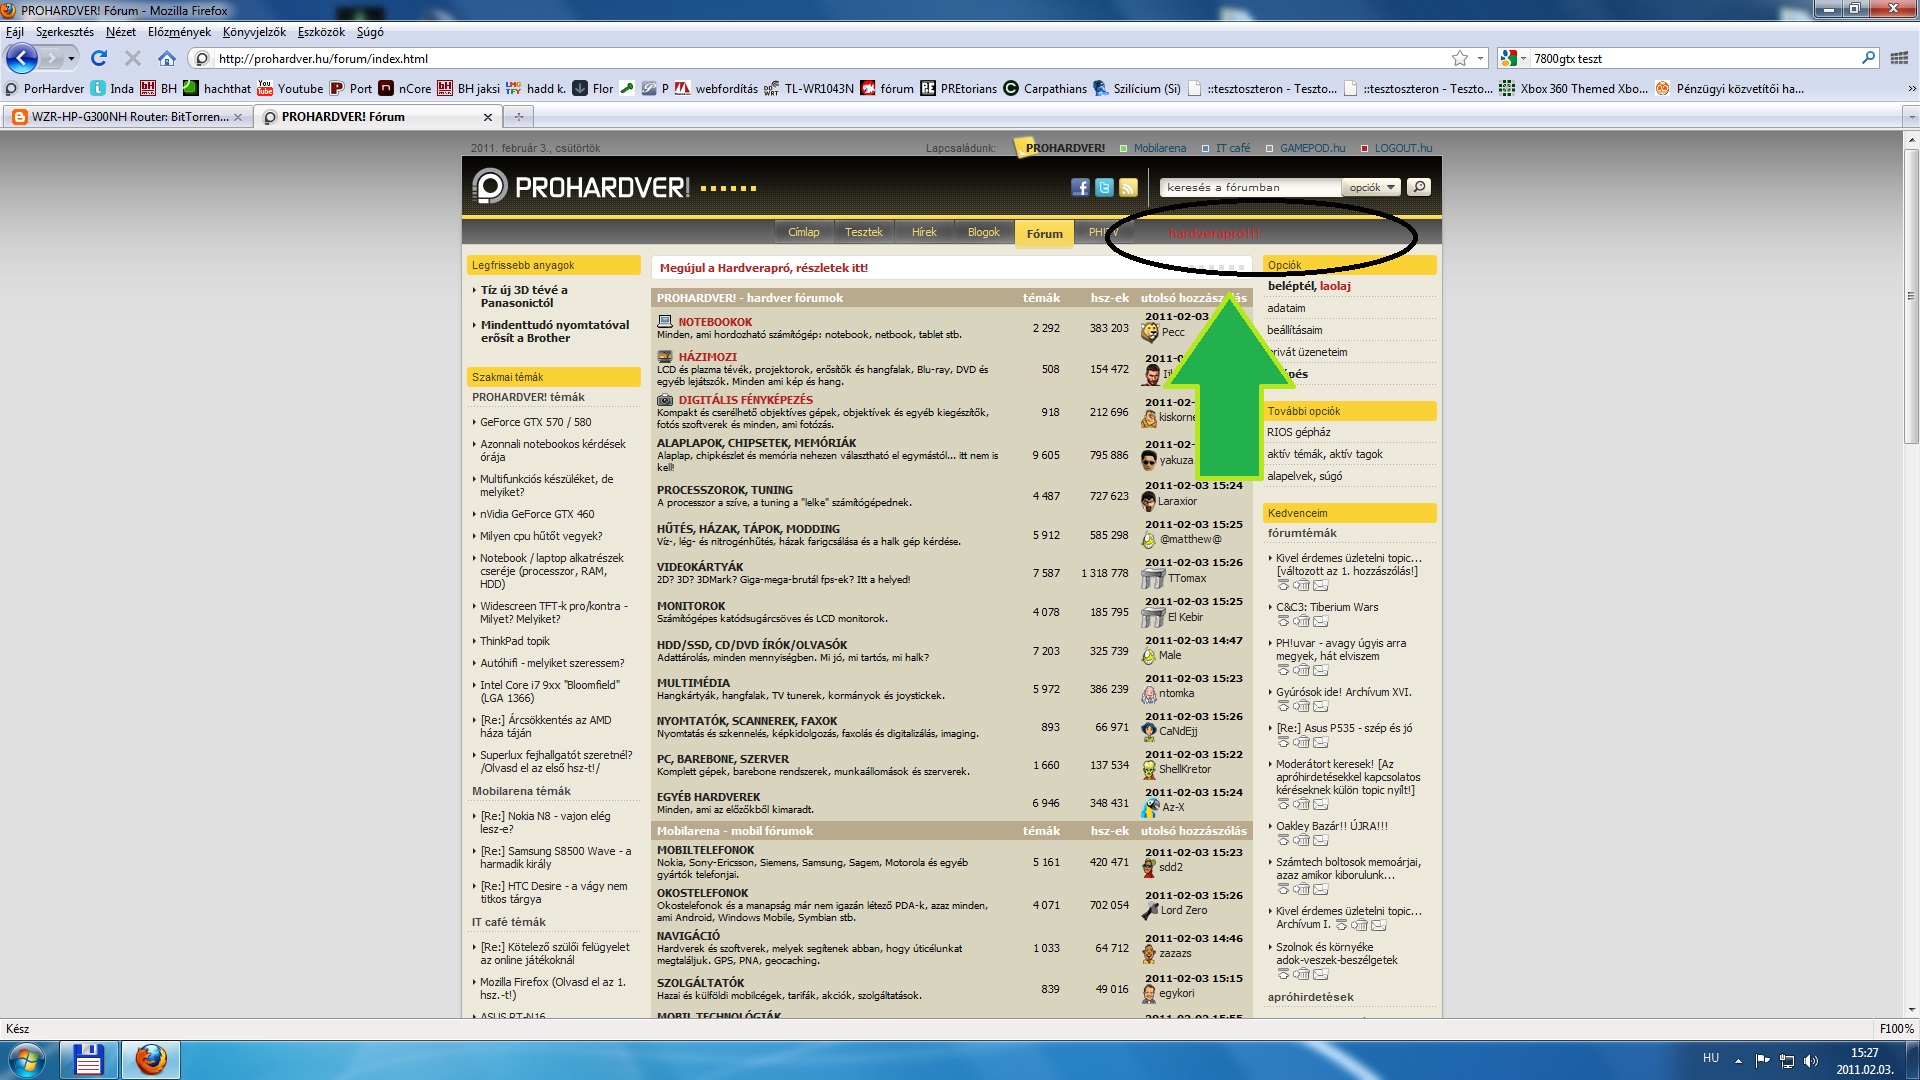Open the privát üzeneteim link
Viewport: 1920px width, 1080px height.
point(1307,352)
